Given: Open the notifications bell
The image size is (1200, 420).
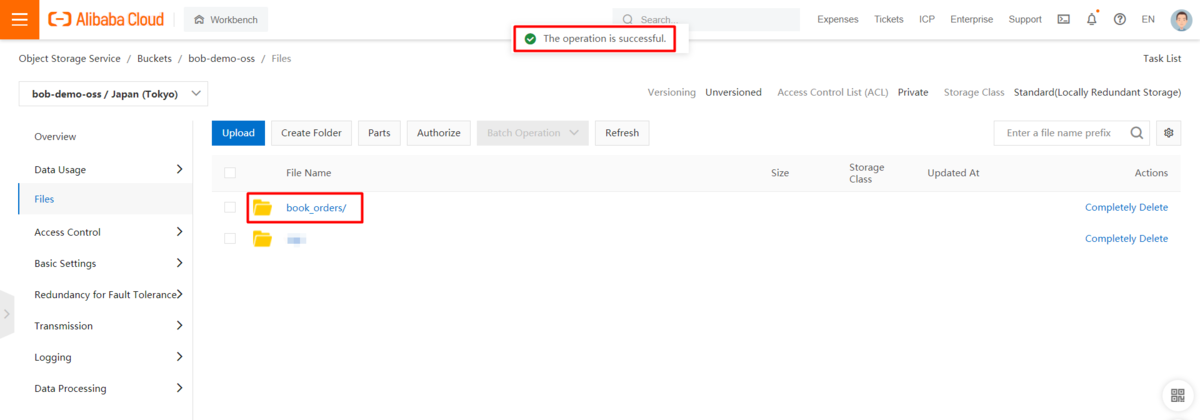Looking at the screenshot, I should point(1092,19).
